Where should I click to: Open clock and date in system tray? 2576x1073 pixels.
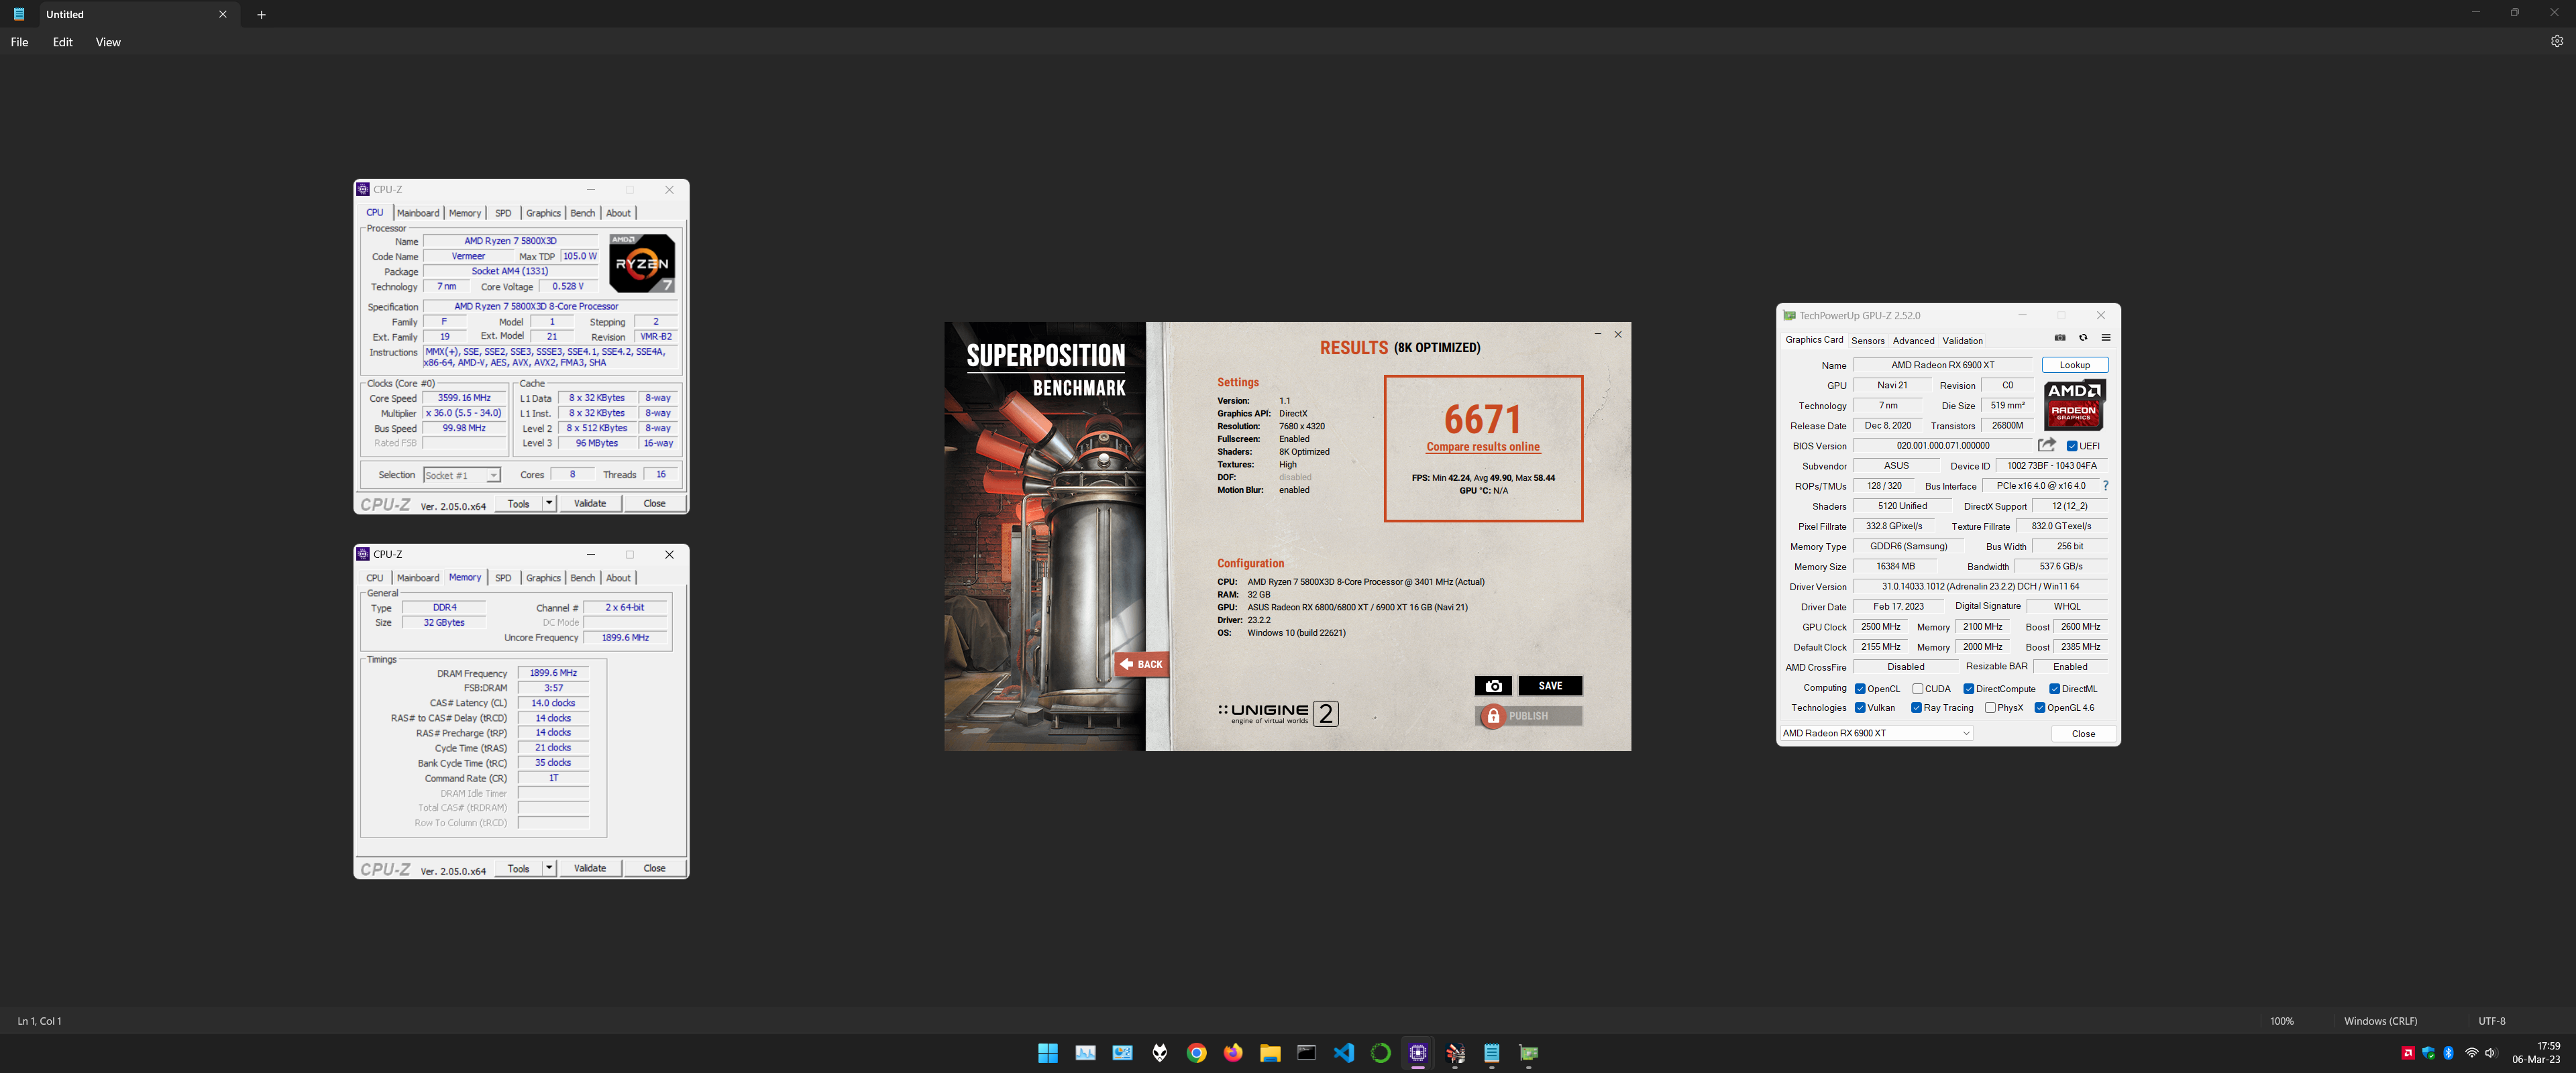click(2537, 1052)
